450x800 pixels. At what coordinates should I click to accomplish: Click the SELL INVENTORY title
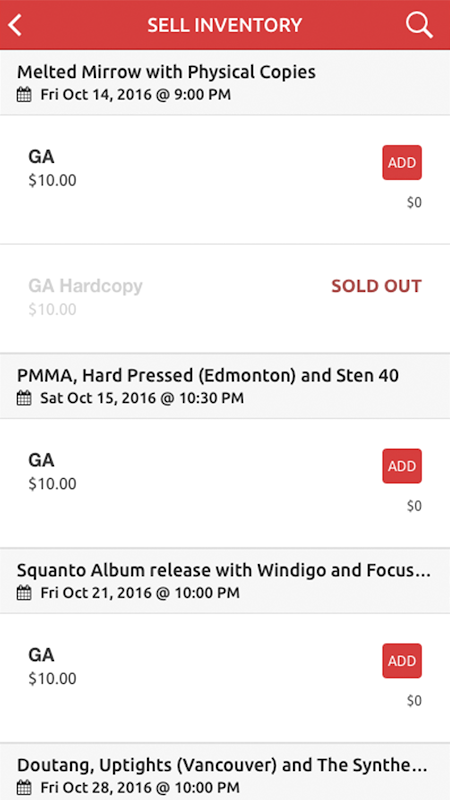click(x=225, y=25)
